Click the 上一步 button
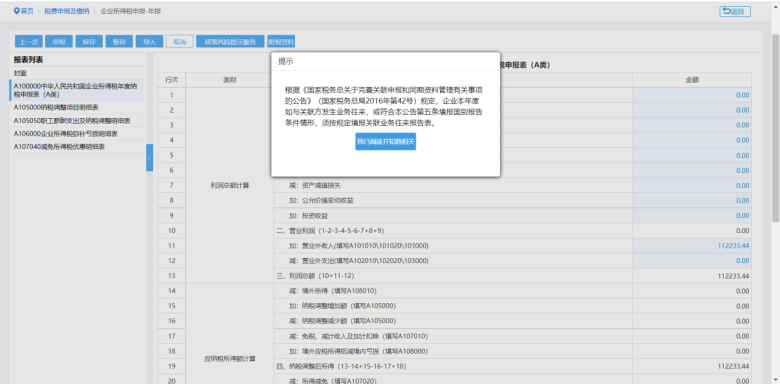Image resolution: width=780 pixels, height=385 pixels. [x=28, y=42]
